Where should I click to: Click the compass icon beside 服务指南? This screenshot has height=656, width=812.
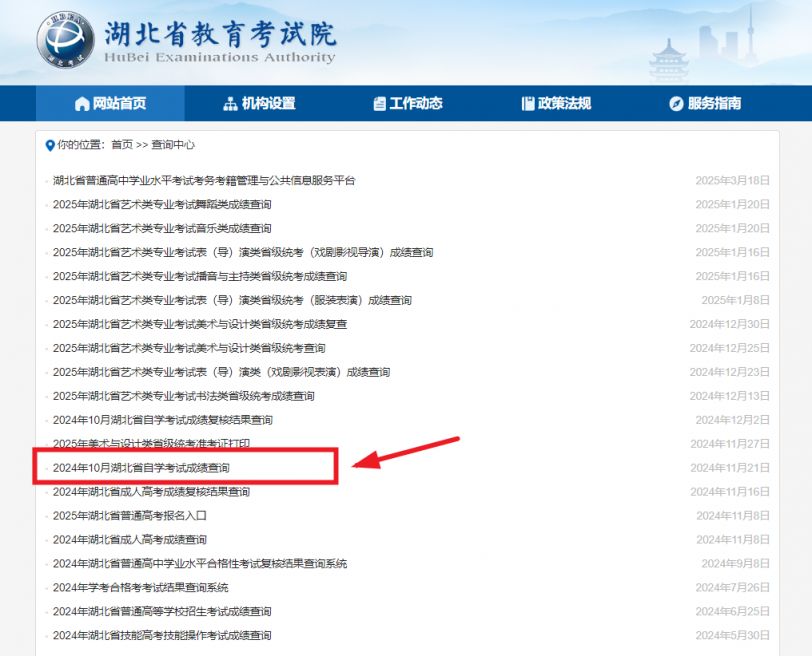676,104
